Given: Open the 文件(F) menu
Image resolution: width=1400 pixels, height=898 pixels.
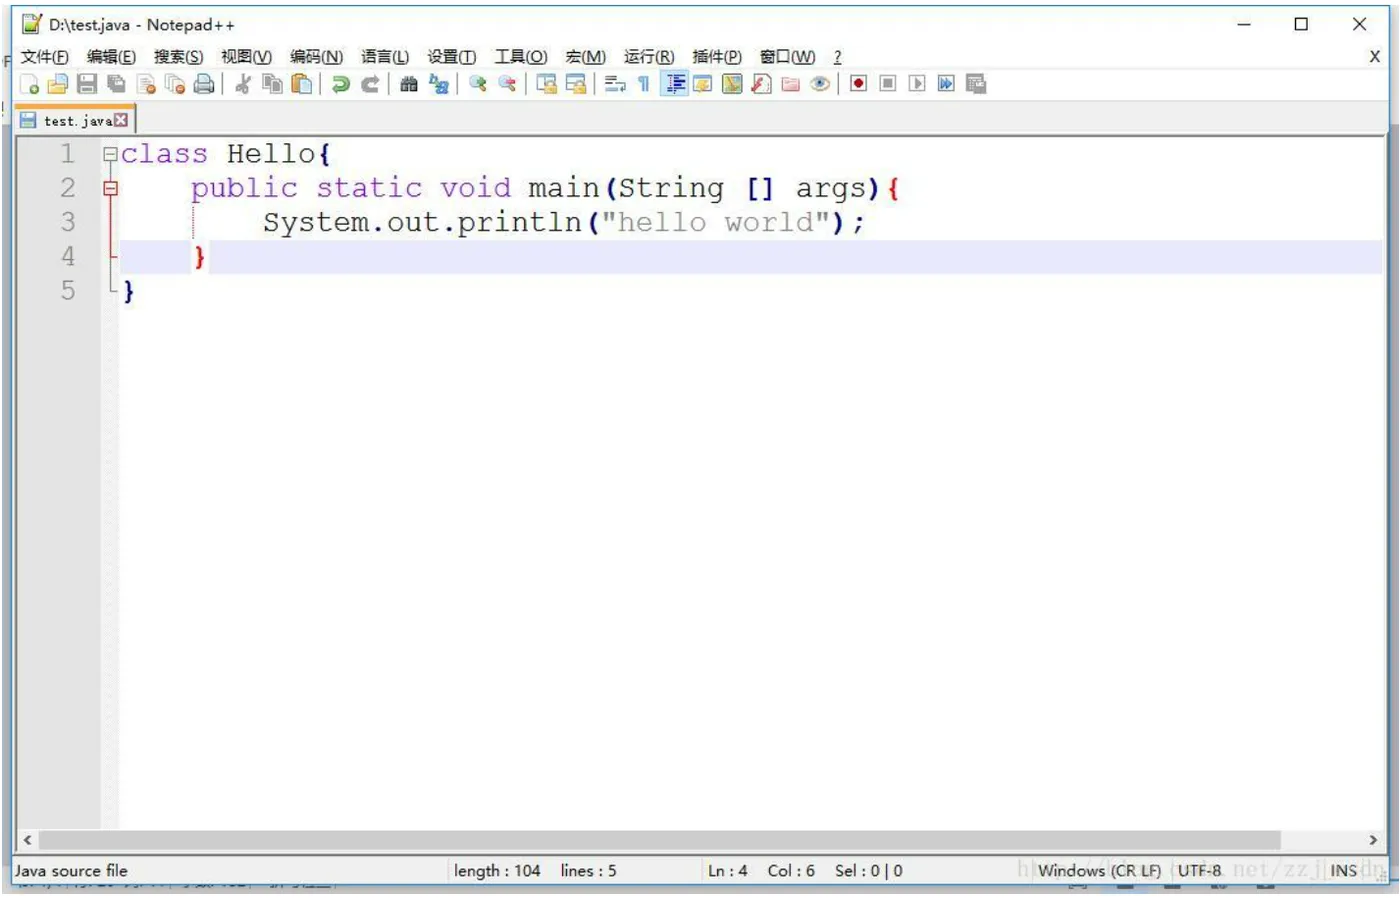Looking at the screenshot, I should pyautogui.click(x=45, y=57).
